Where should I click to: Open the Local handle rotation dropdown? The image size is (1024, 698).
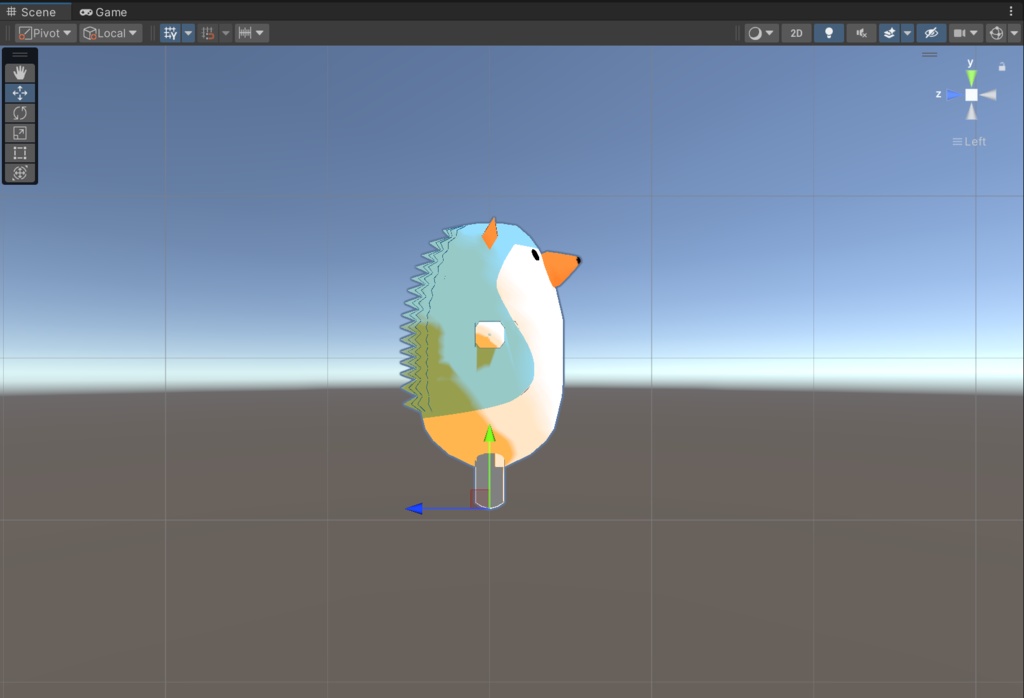[x=110, y=33]
